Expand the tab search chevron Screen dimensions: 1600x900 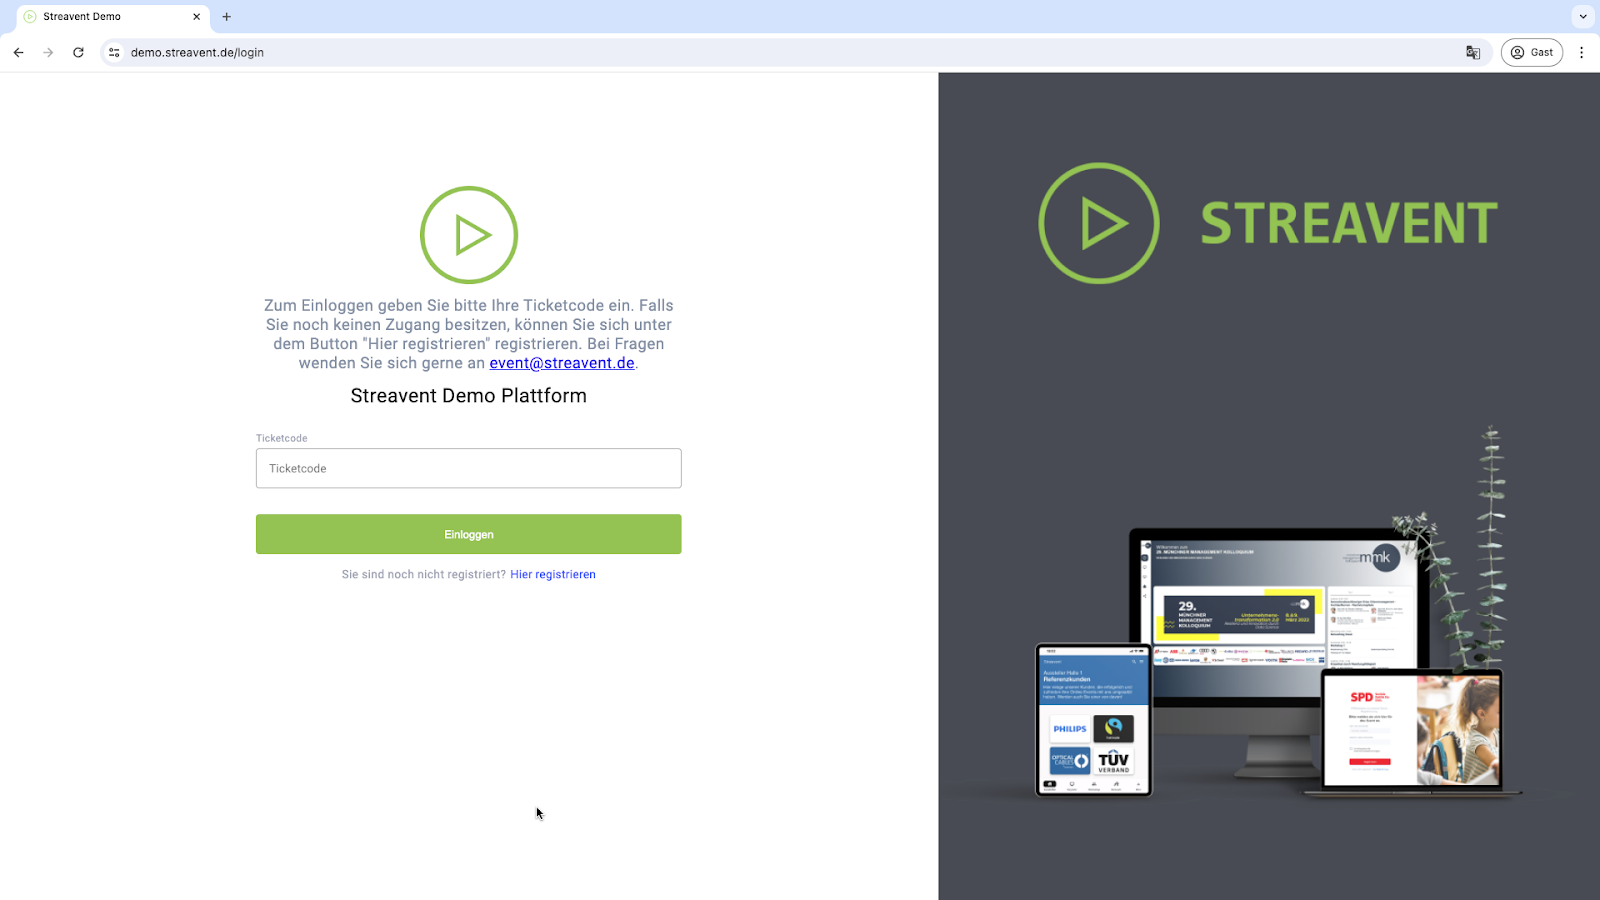point(1582,16)
